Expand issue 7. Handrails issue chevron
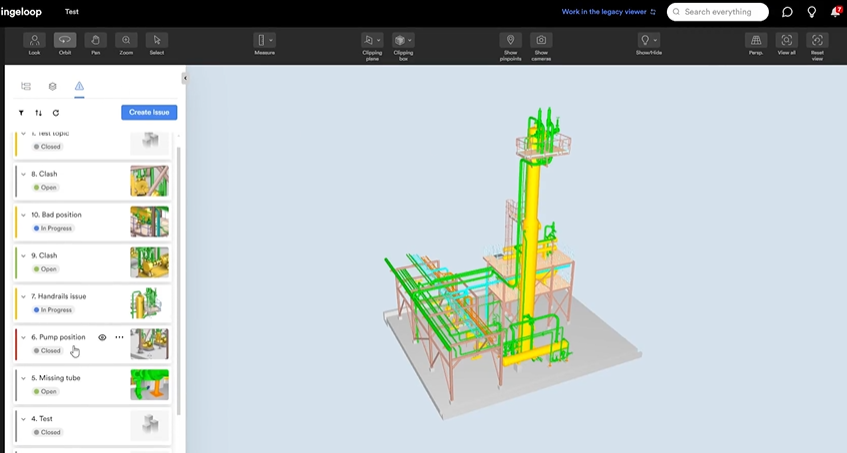Screen dimensions: 847x453 pos(23,296)
